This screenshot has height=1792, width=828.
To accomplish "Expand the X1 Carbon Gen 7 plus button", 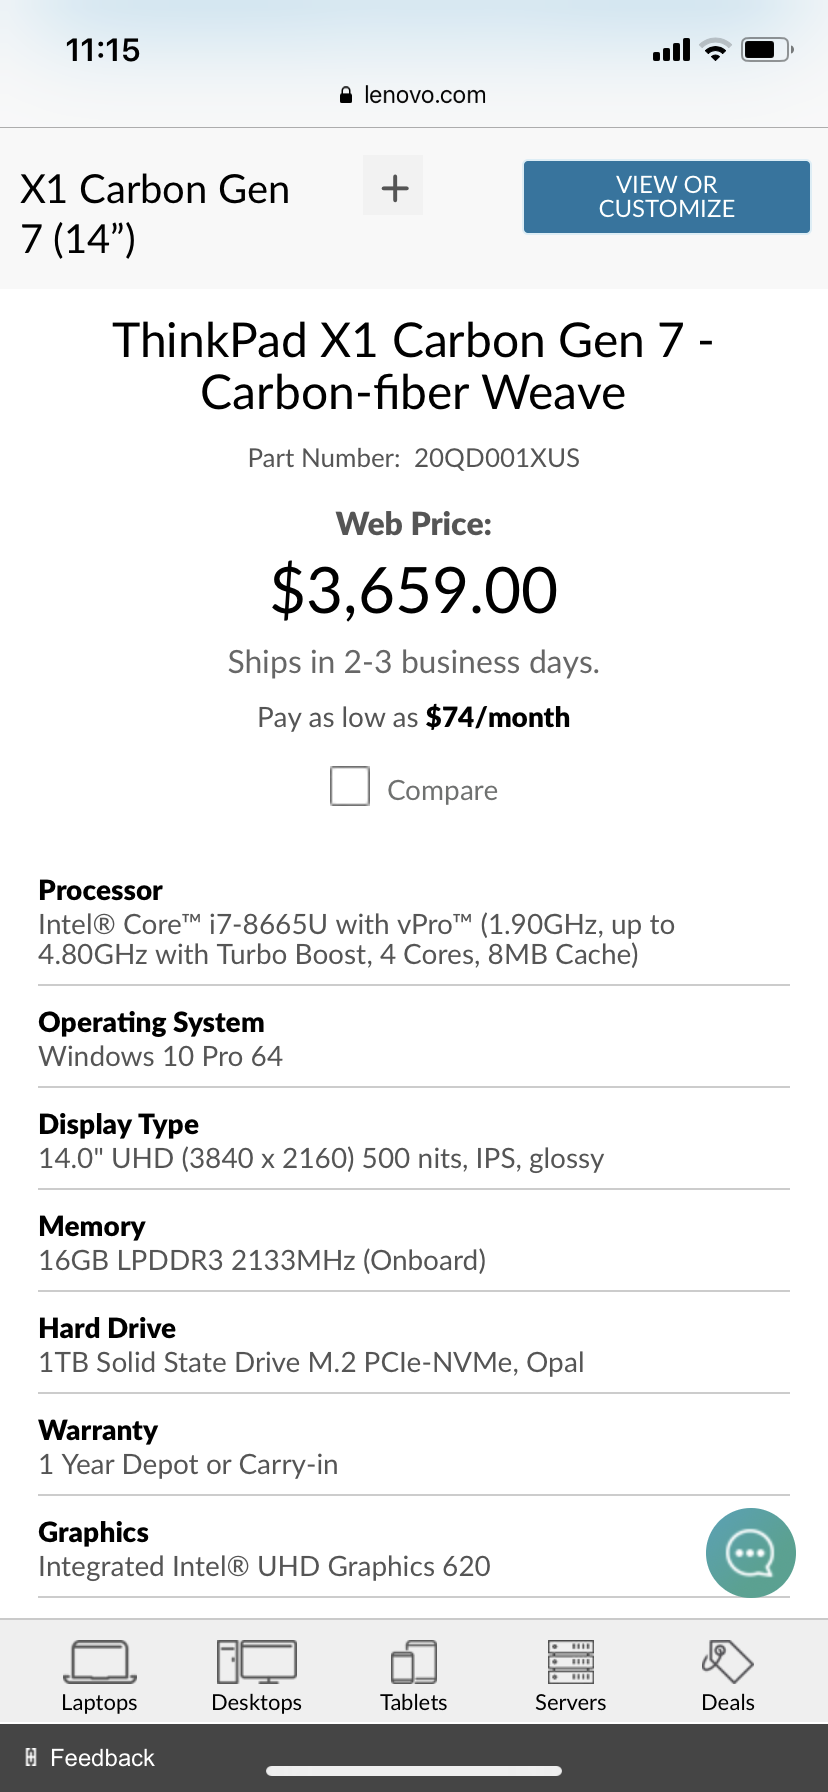I will [x=393, y=186].
